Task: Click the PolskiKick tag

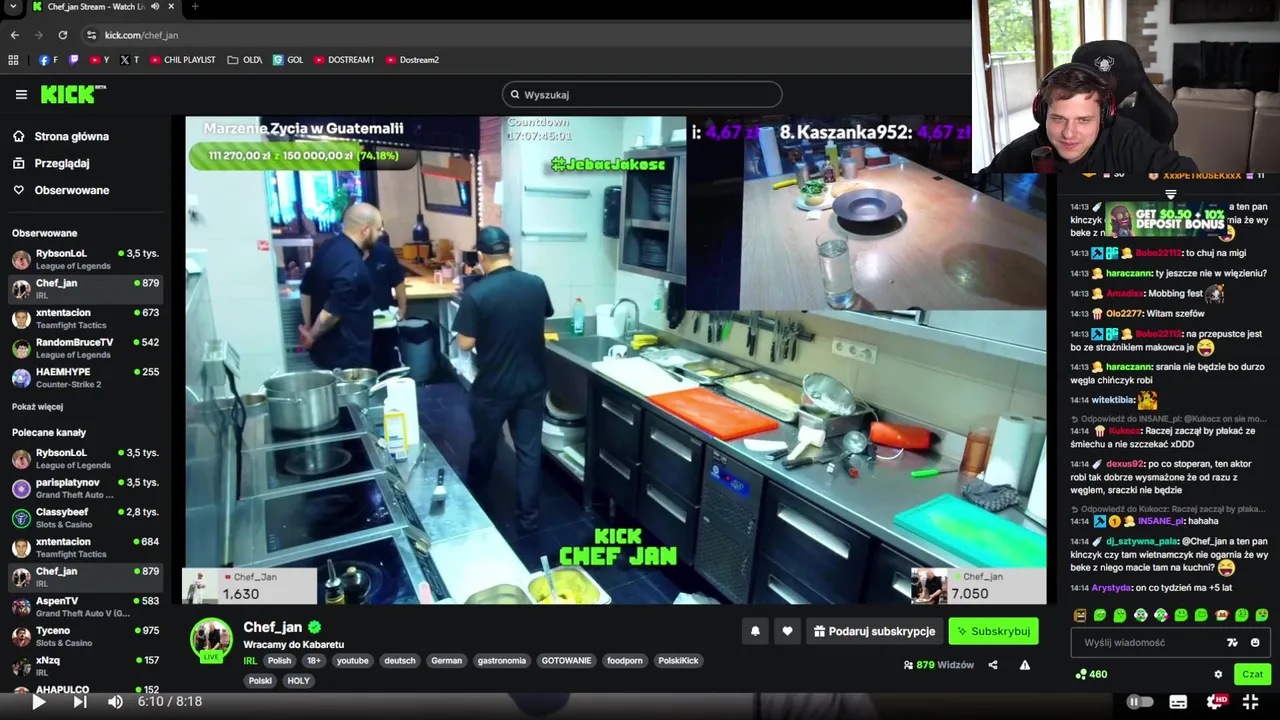Action: (678, 661)
